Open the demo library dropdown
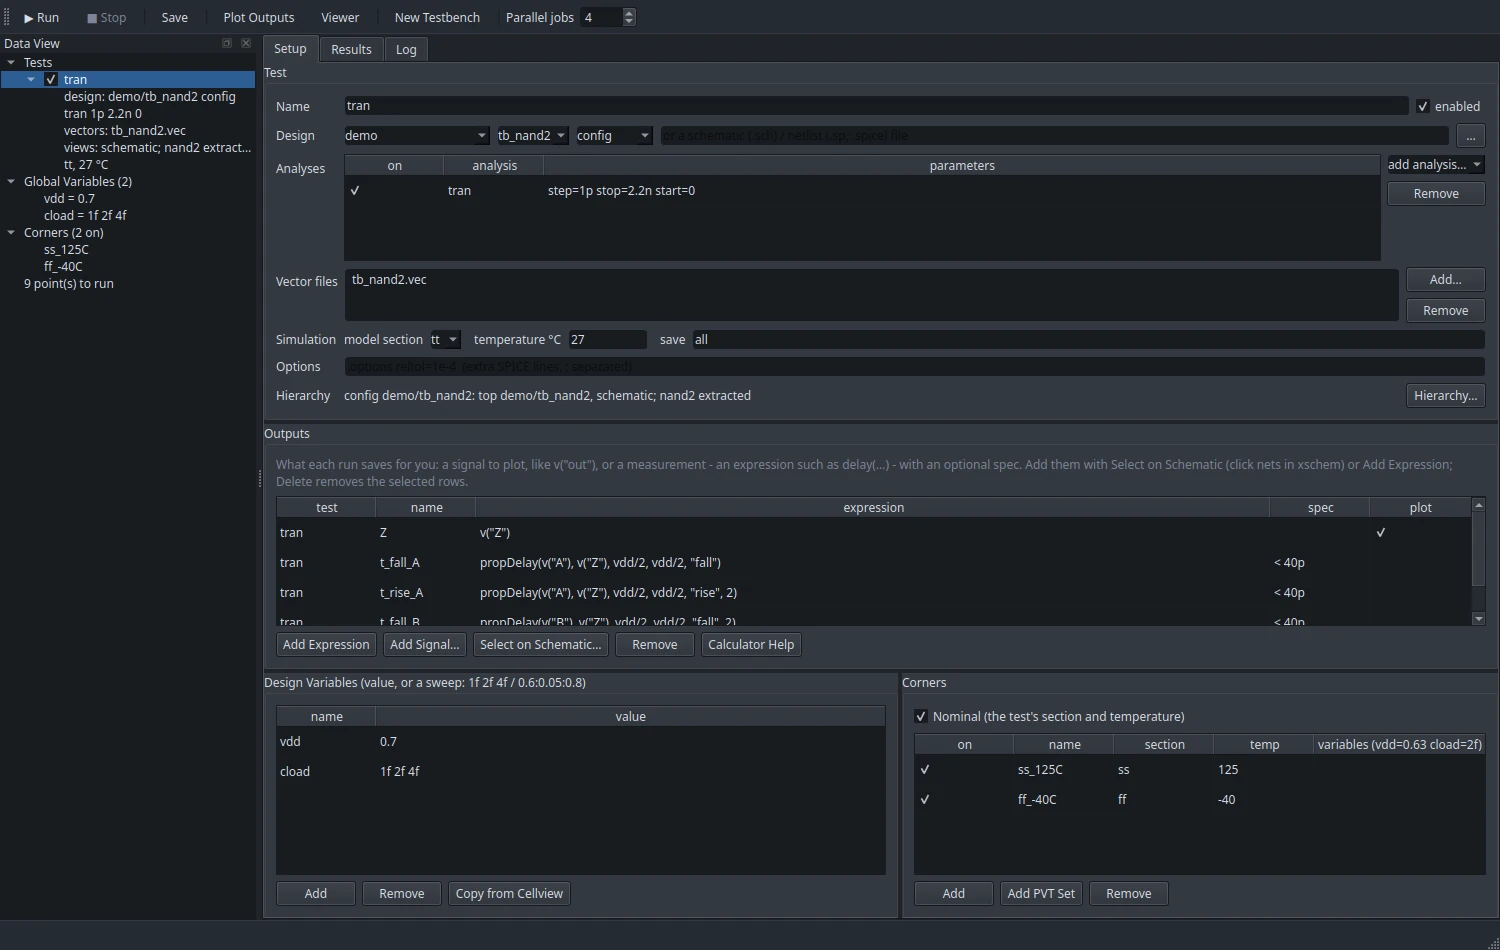Screen dimensions: 1500x950 416,136
